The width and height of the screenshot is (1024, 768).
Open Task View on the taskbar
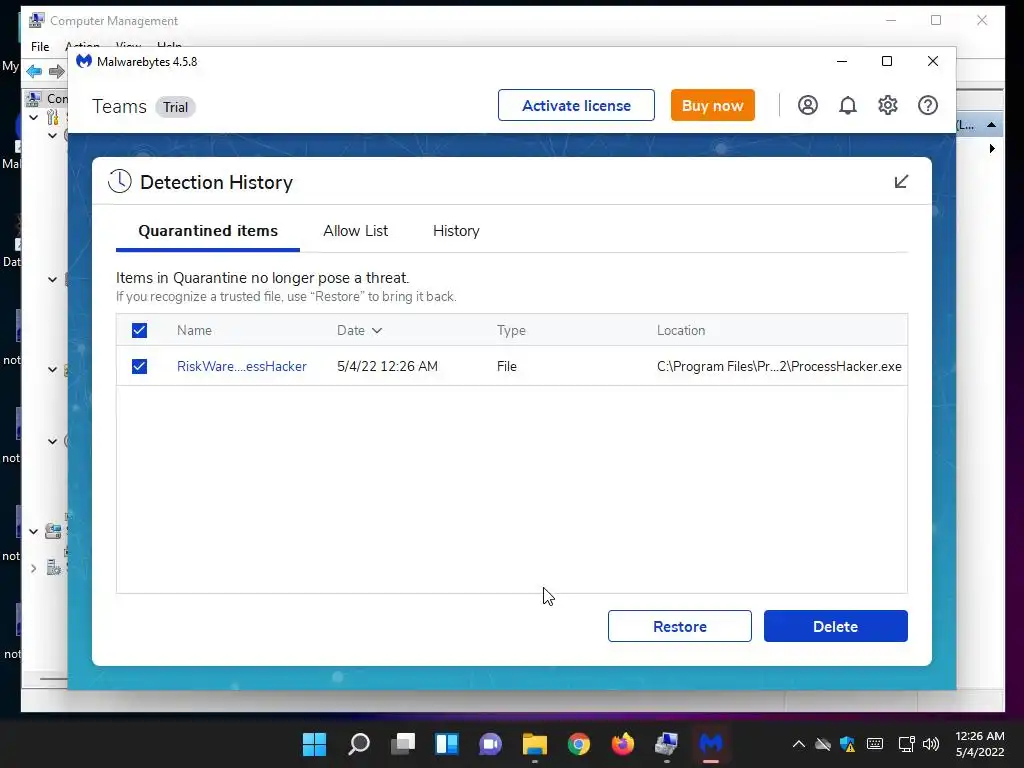(x=402, y=744)
